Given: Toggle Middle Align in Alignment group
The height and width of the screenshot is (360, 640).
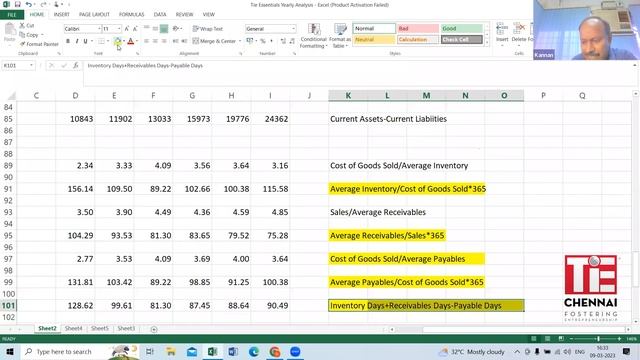Looking at the screenshot, I should (x=155, y=29).
